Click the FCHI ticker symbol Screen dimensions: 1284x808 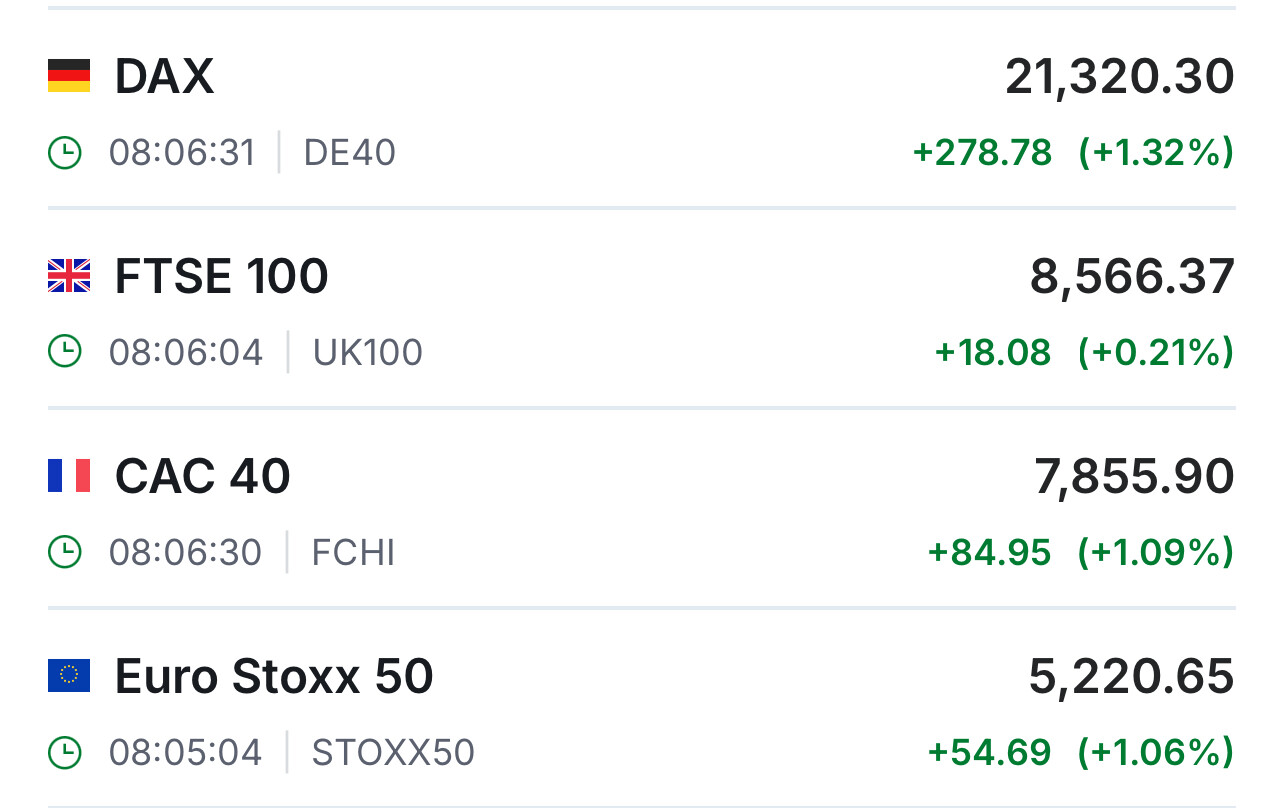click(x=353, y=552)
